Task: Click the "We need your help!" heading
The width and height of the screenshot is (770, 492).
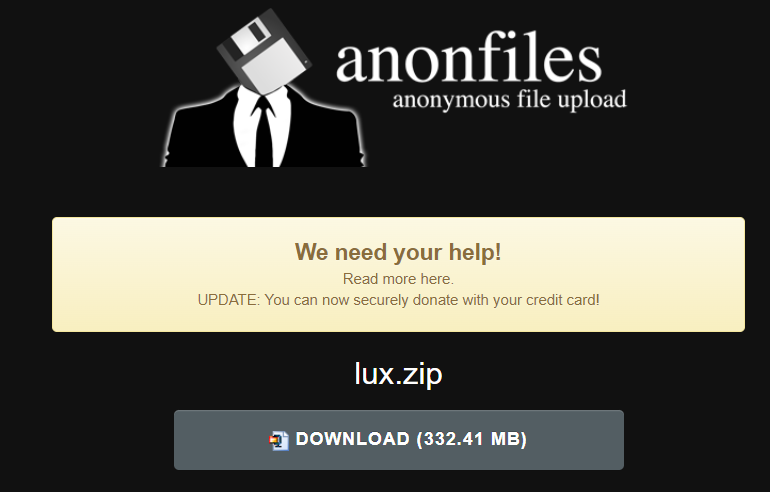Action: pos(398,252)
